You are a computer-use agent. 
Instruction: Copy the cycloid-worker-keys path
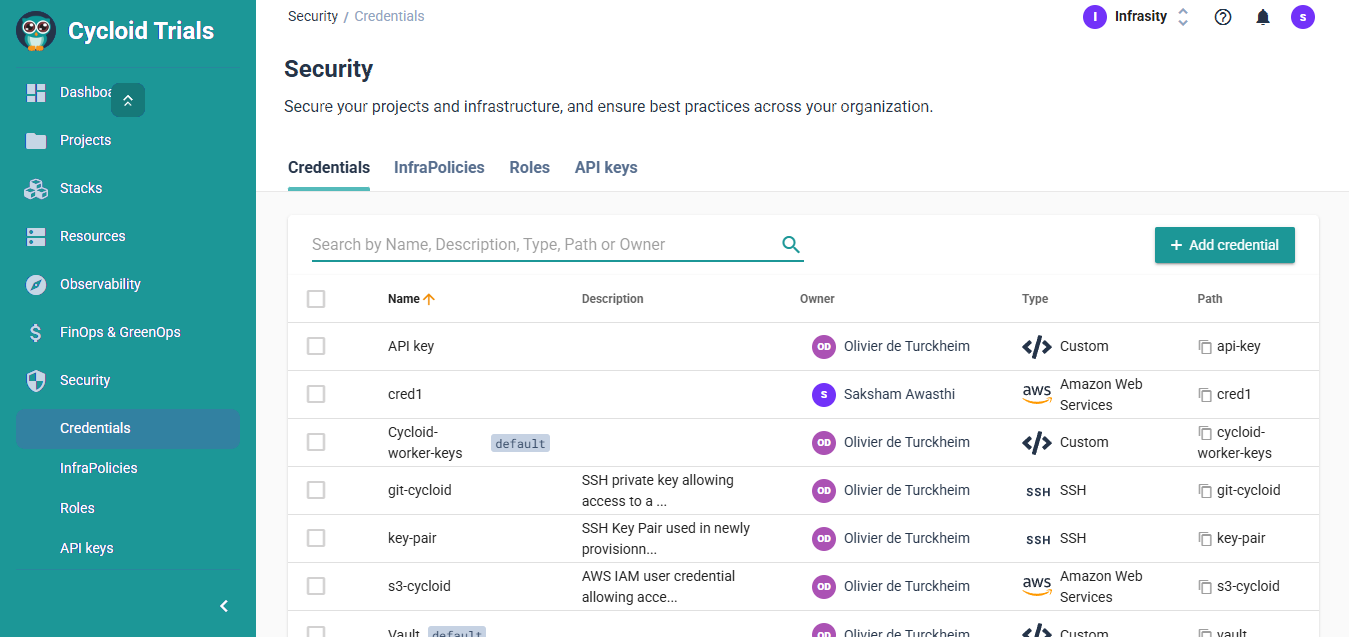(1205, 433)
